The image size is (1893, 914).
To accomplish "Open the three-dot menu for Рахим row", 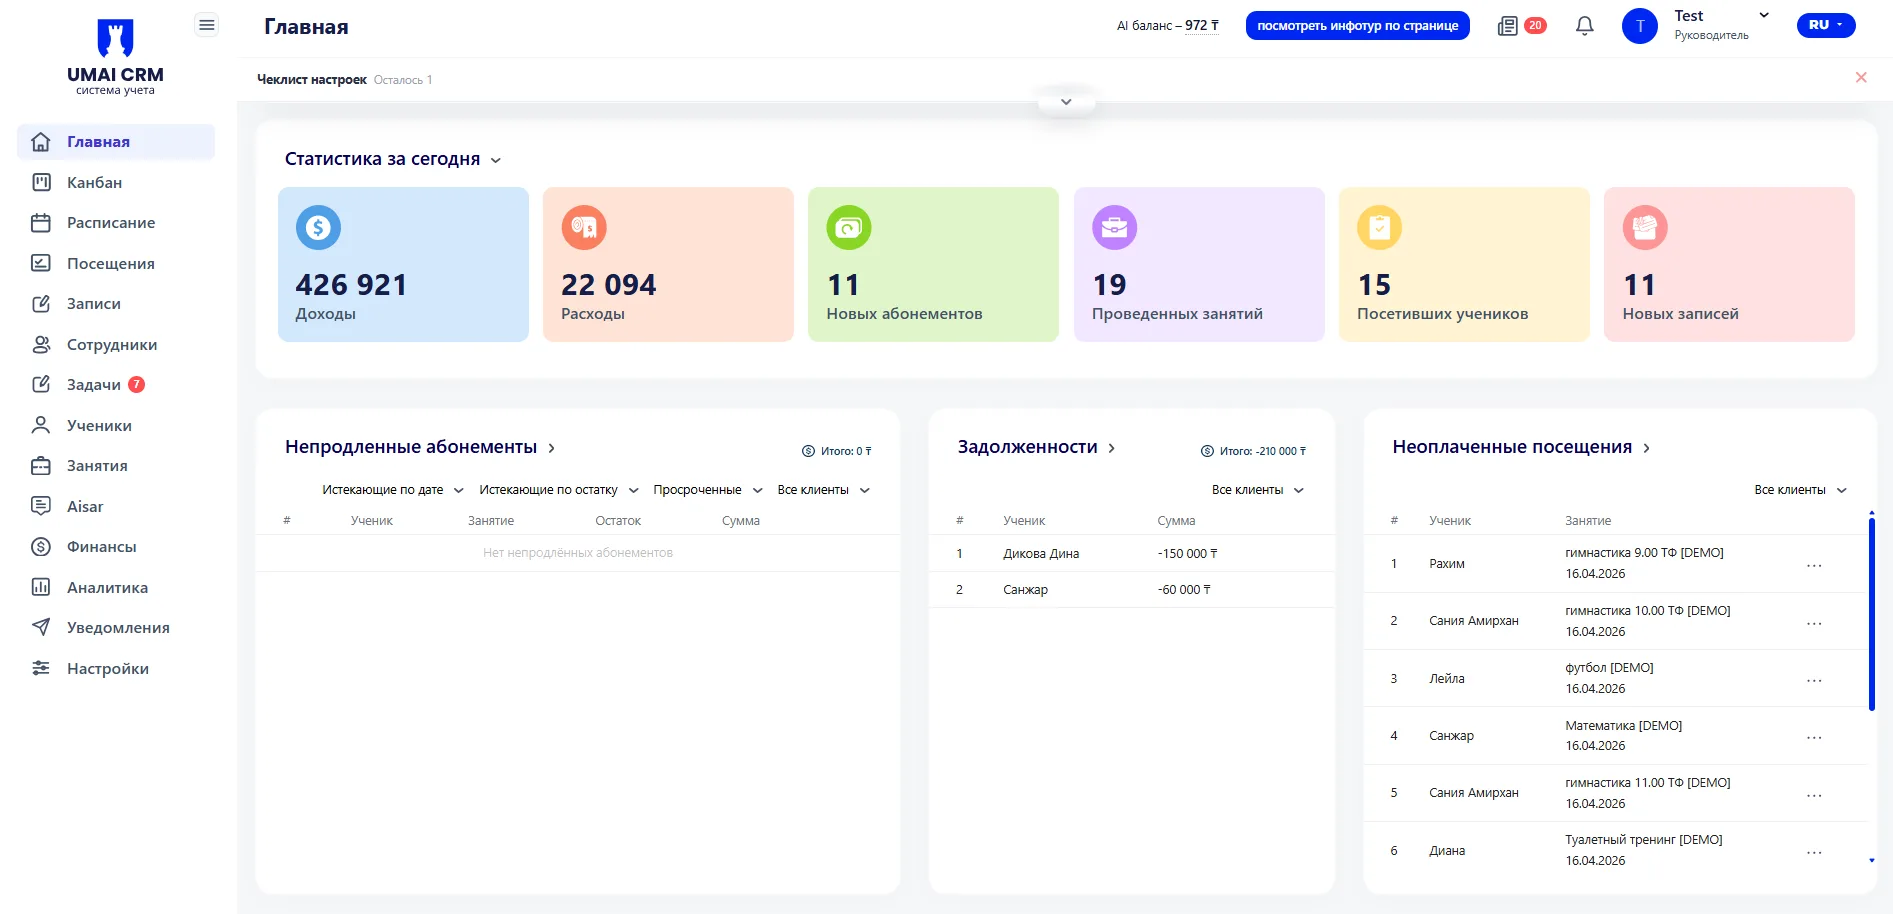I will (x=1813, y=565).
